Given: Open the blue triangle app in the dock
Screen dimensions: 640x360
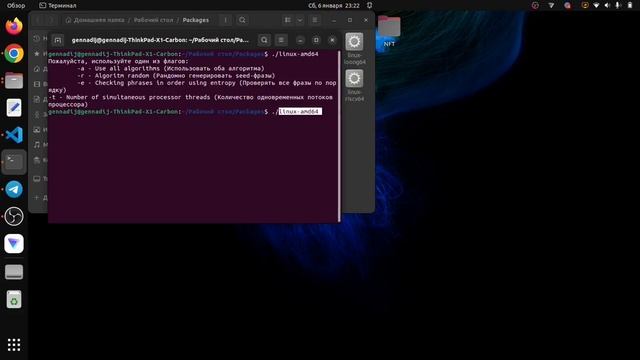Looking at the screenshot, I should [14, 244].
